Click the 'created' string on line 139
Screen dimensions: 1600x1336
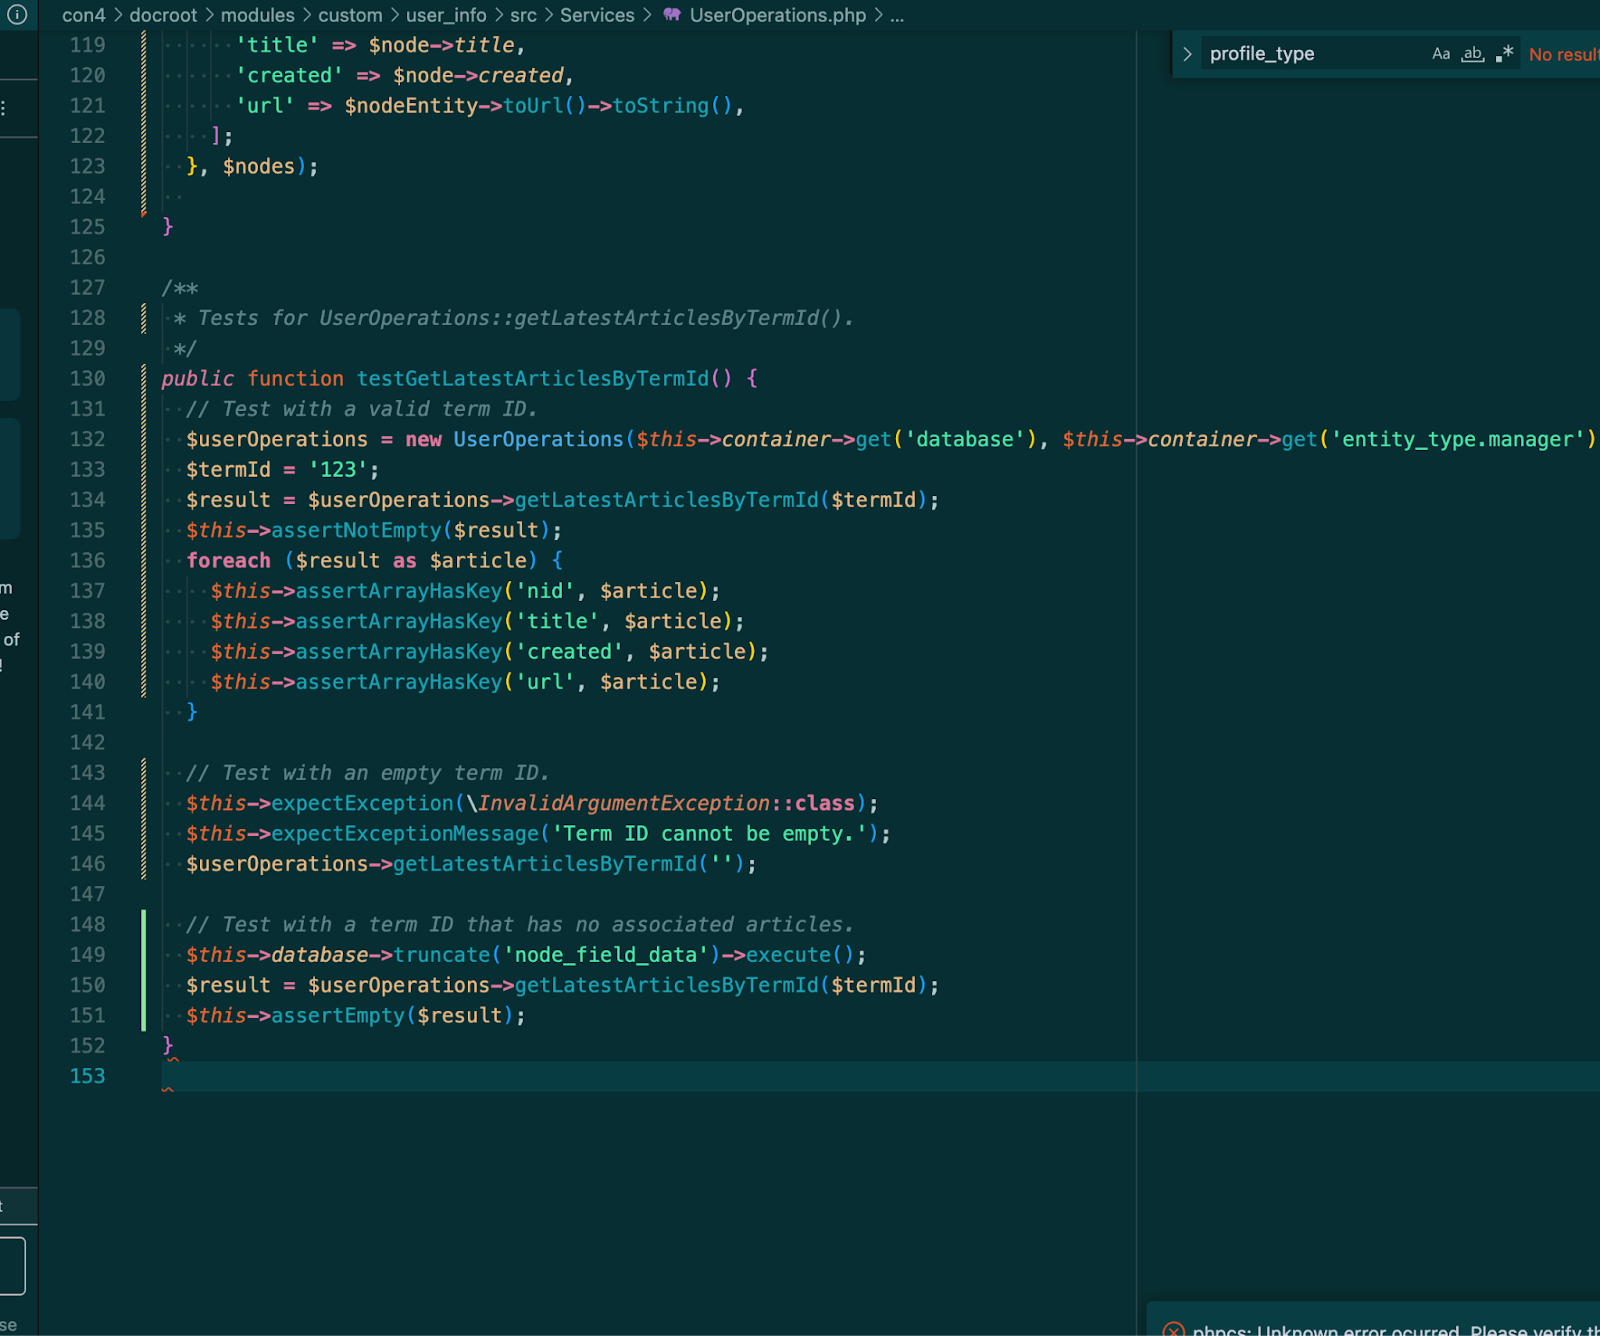(x=569, y=652)
